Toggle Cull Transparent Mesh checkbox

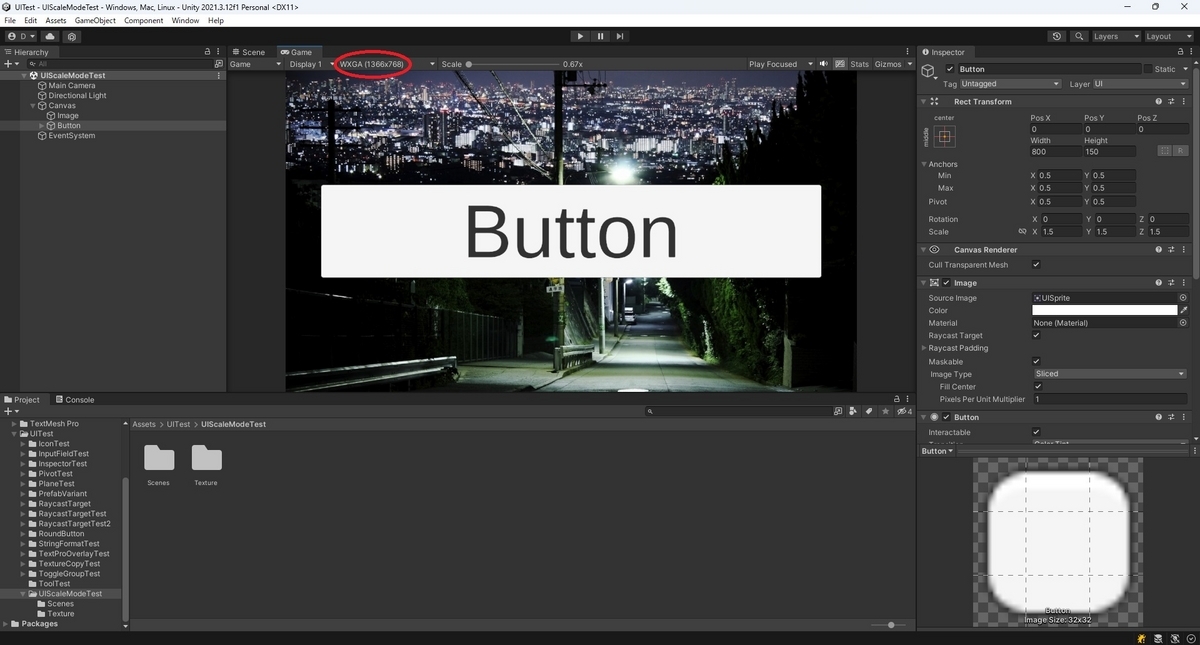pyautogui.click(x=1036, y=265)
